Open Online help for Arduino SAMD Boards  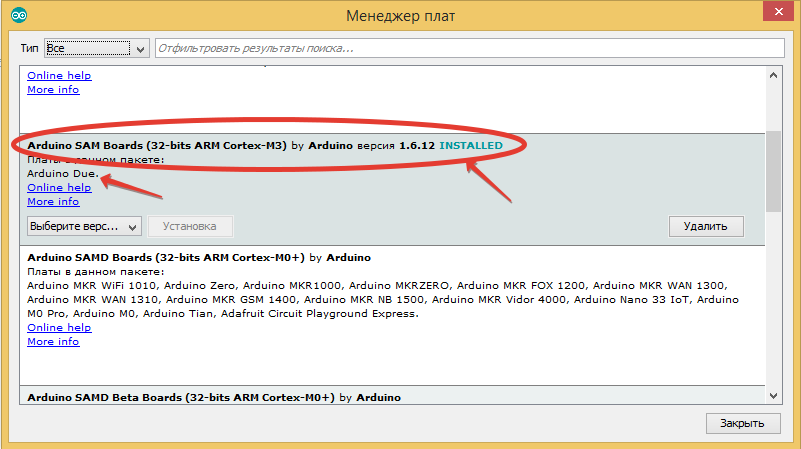(59, 328)
